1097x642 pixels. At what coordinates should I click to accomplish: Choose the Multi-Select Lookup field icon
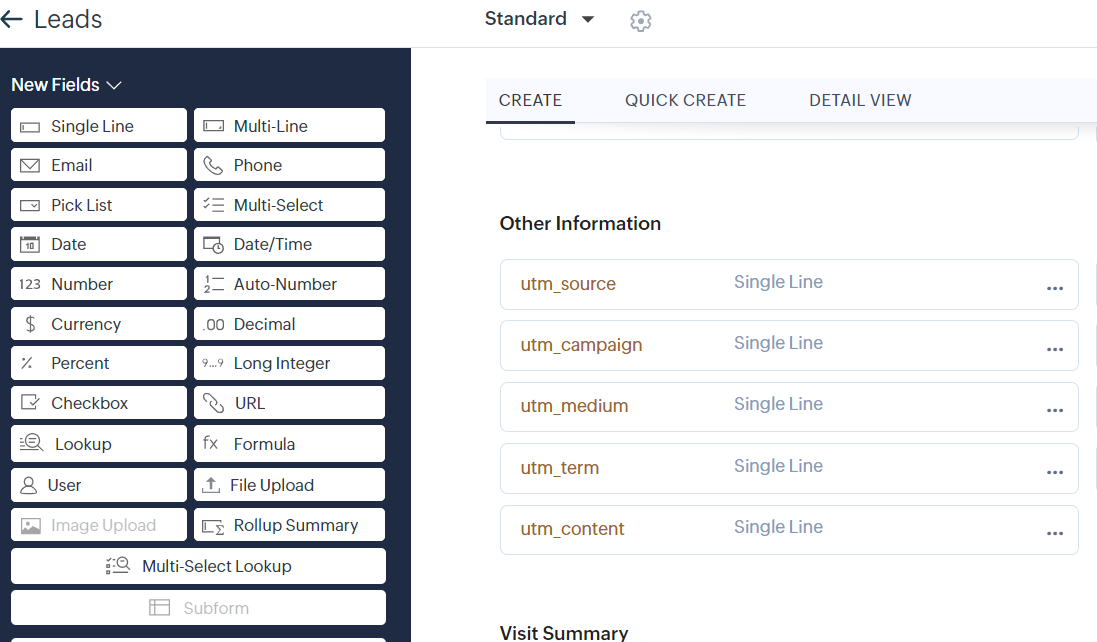click(x=118, y=566)
